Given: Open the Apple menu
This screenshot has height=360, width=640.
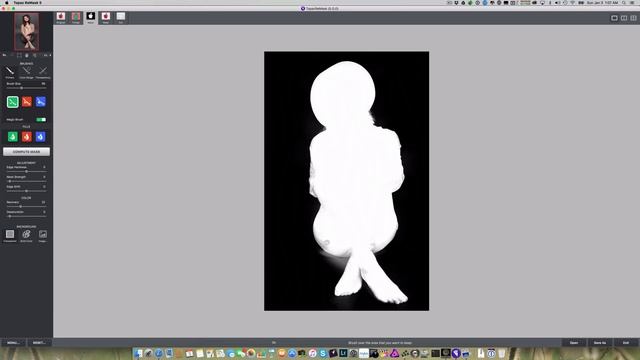Looking at the screenshot, I should [x=6, y=2].
